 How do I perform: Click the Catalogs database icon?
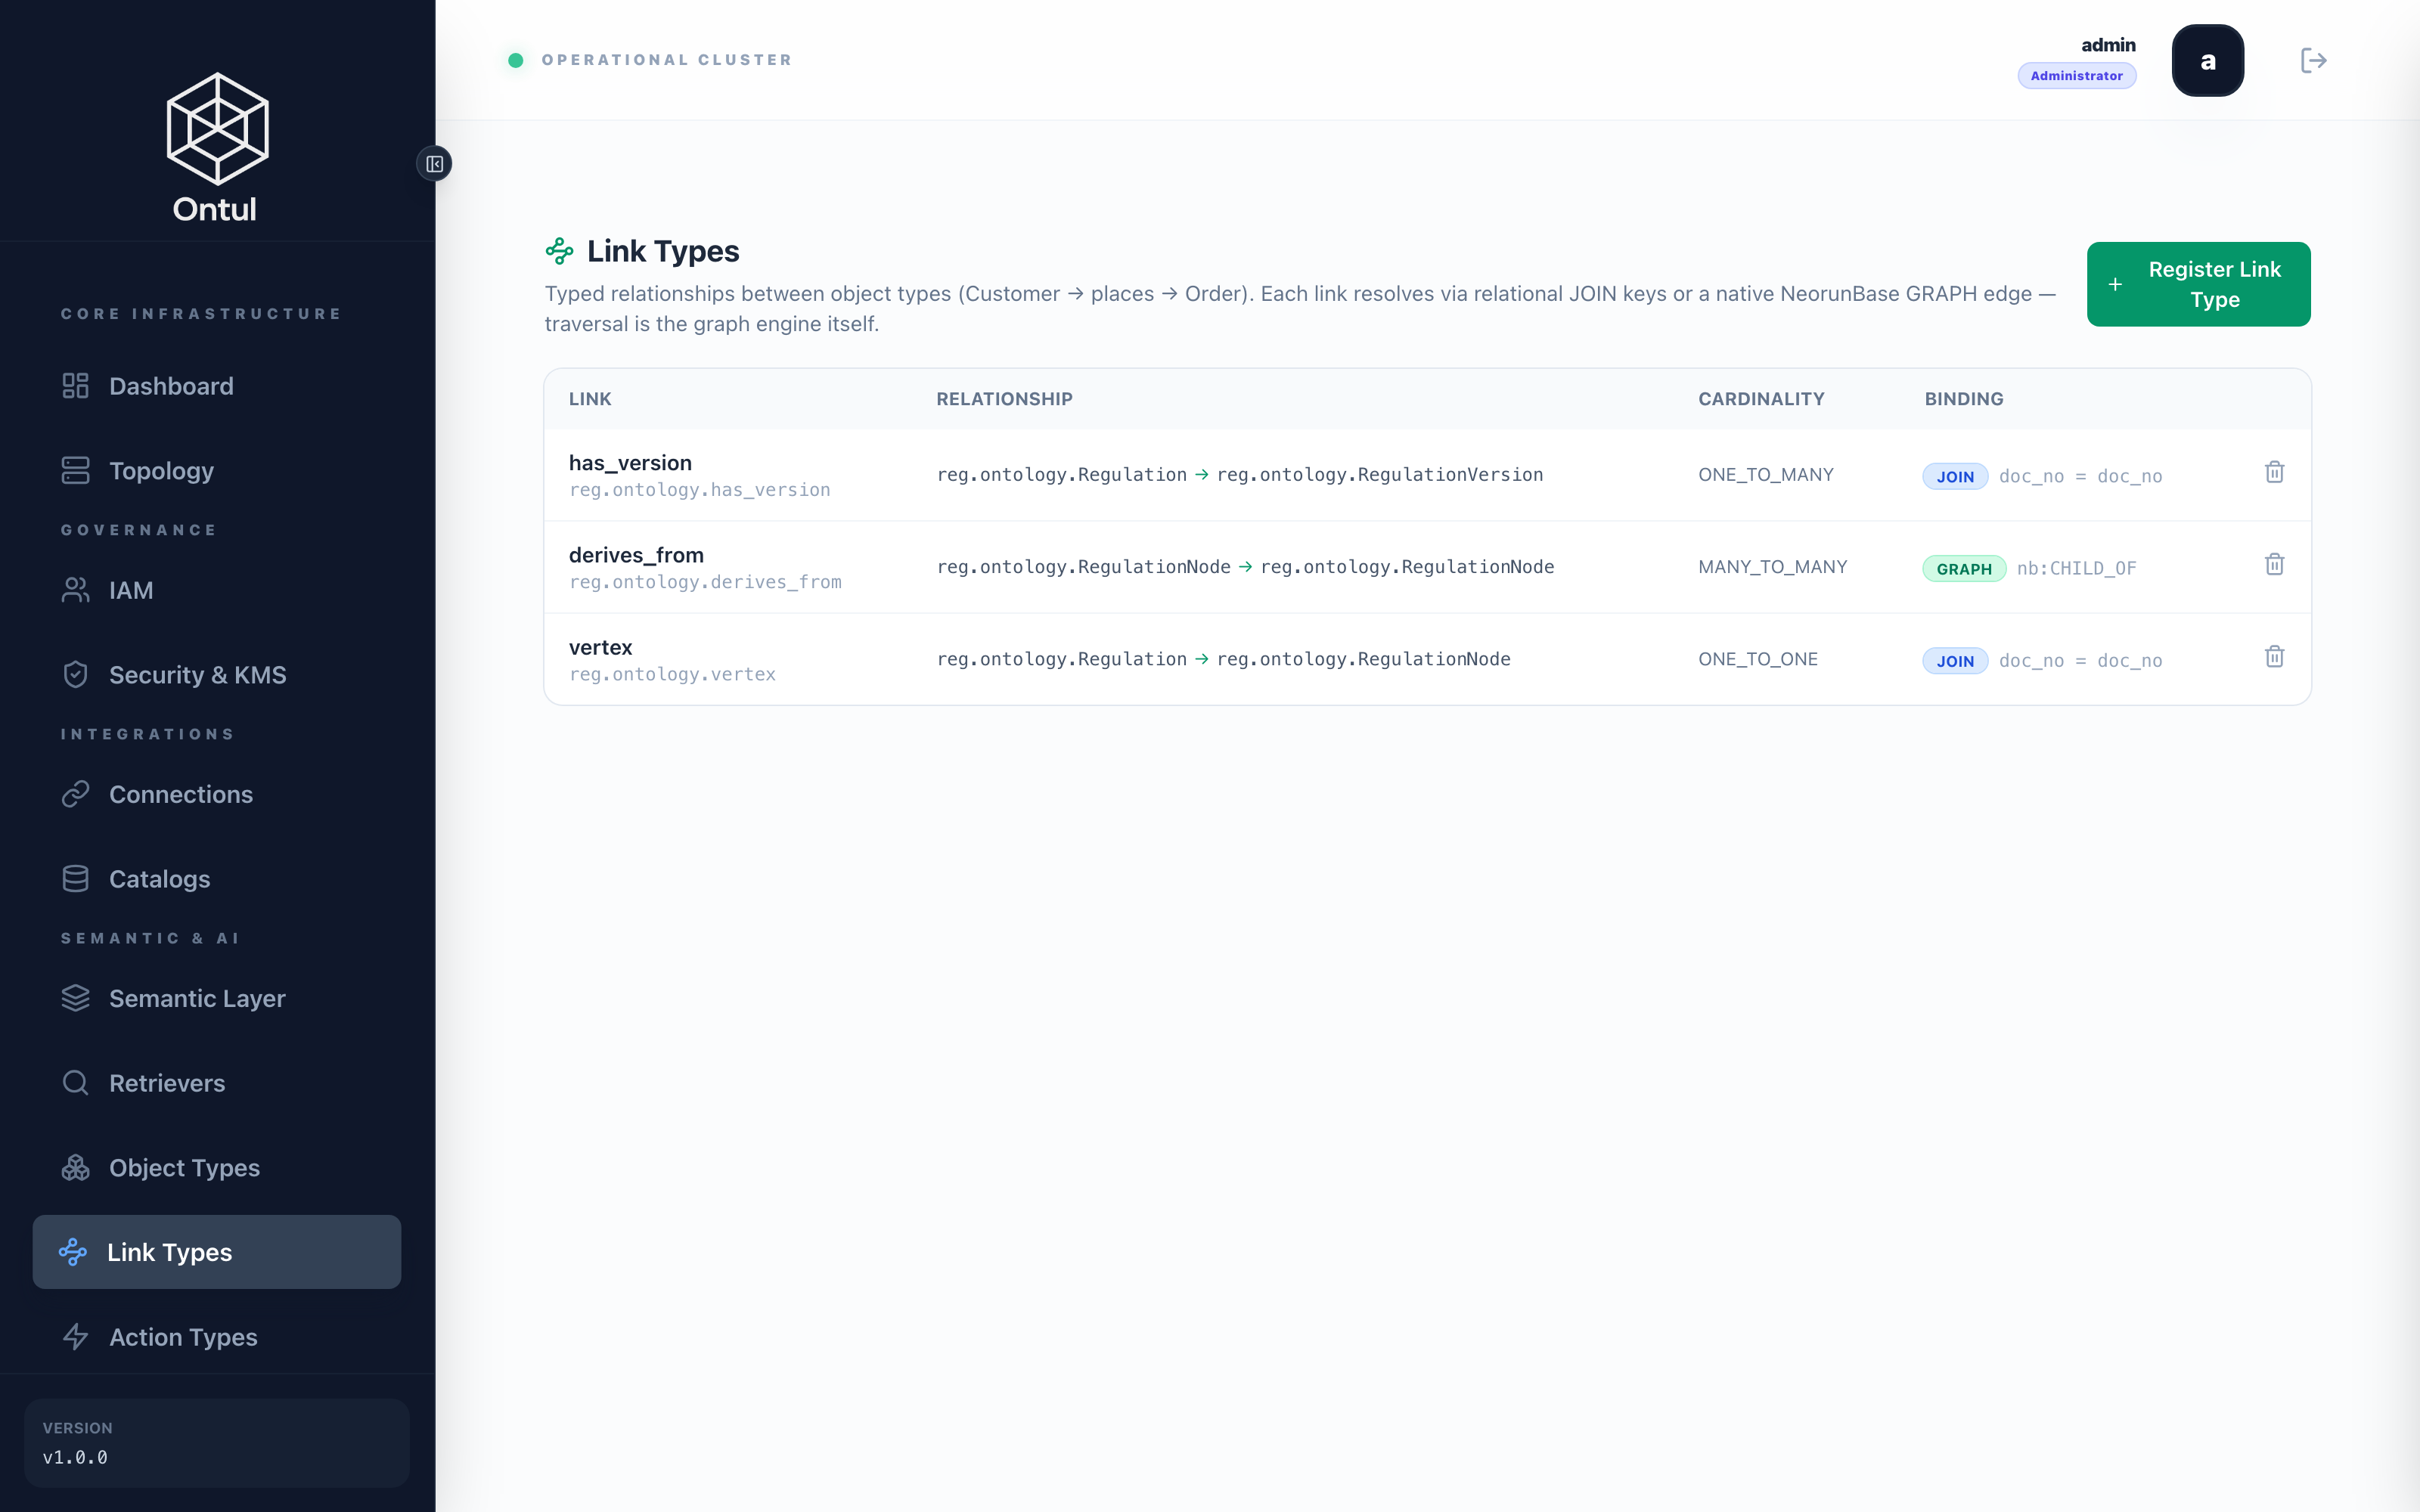point(76,879)
